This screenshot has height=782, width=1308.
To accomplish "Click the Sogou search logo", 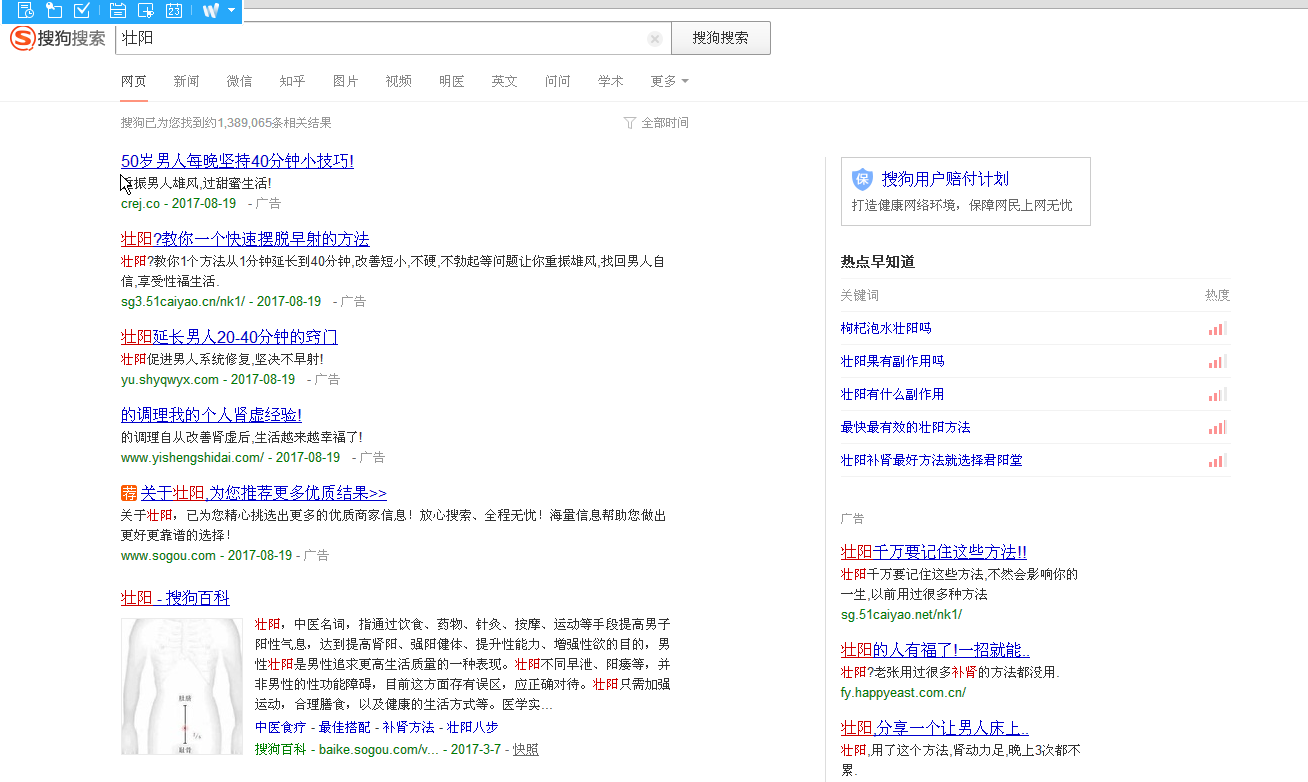I will tap(57, 38).
